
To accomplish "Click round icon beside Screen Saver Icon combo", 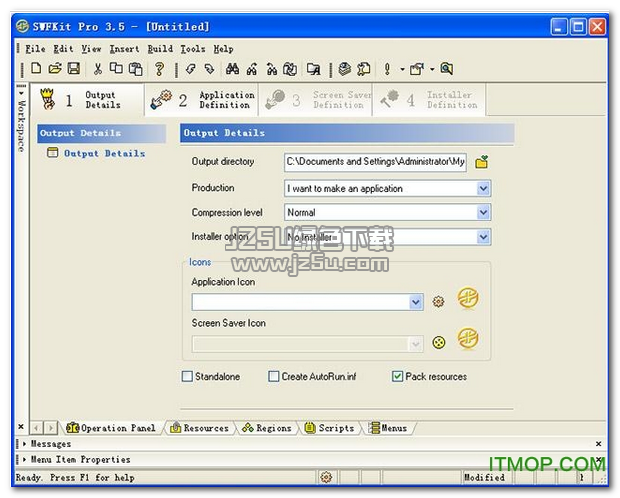I will tap(439, 342).
